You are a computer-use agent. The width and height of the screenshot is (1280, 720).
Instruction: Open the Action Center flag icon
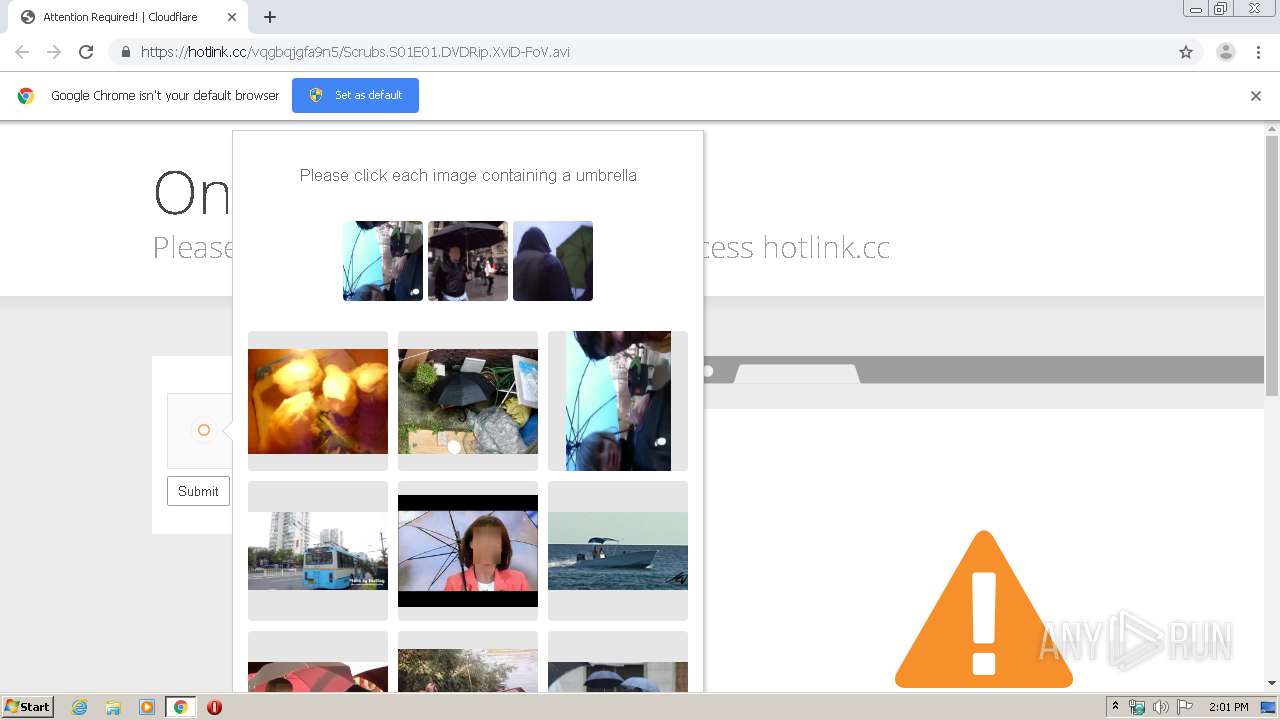tap(1185, 707)
